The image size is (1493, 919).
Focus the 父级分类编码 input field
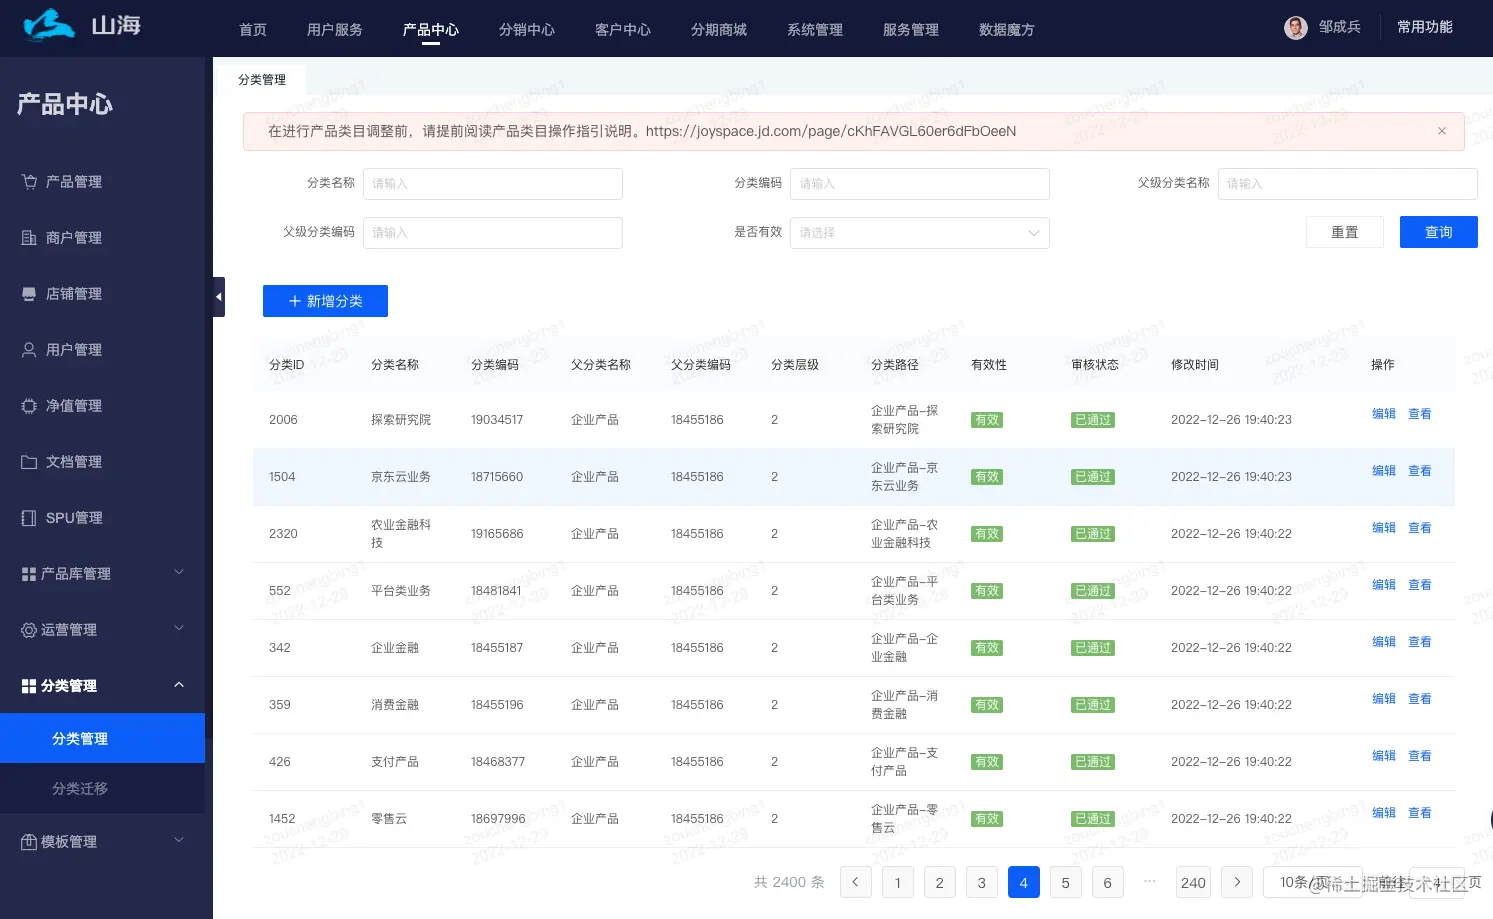(493, 233)
